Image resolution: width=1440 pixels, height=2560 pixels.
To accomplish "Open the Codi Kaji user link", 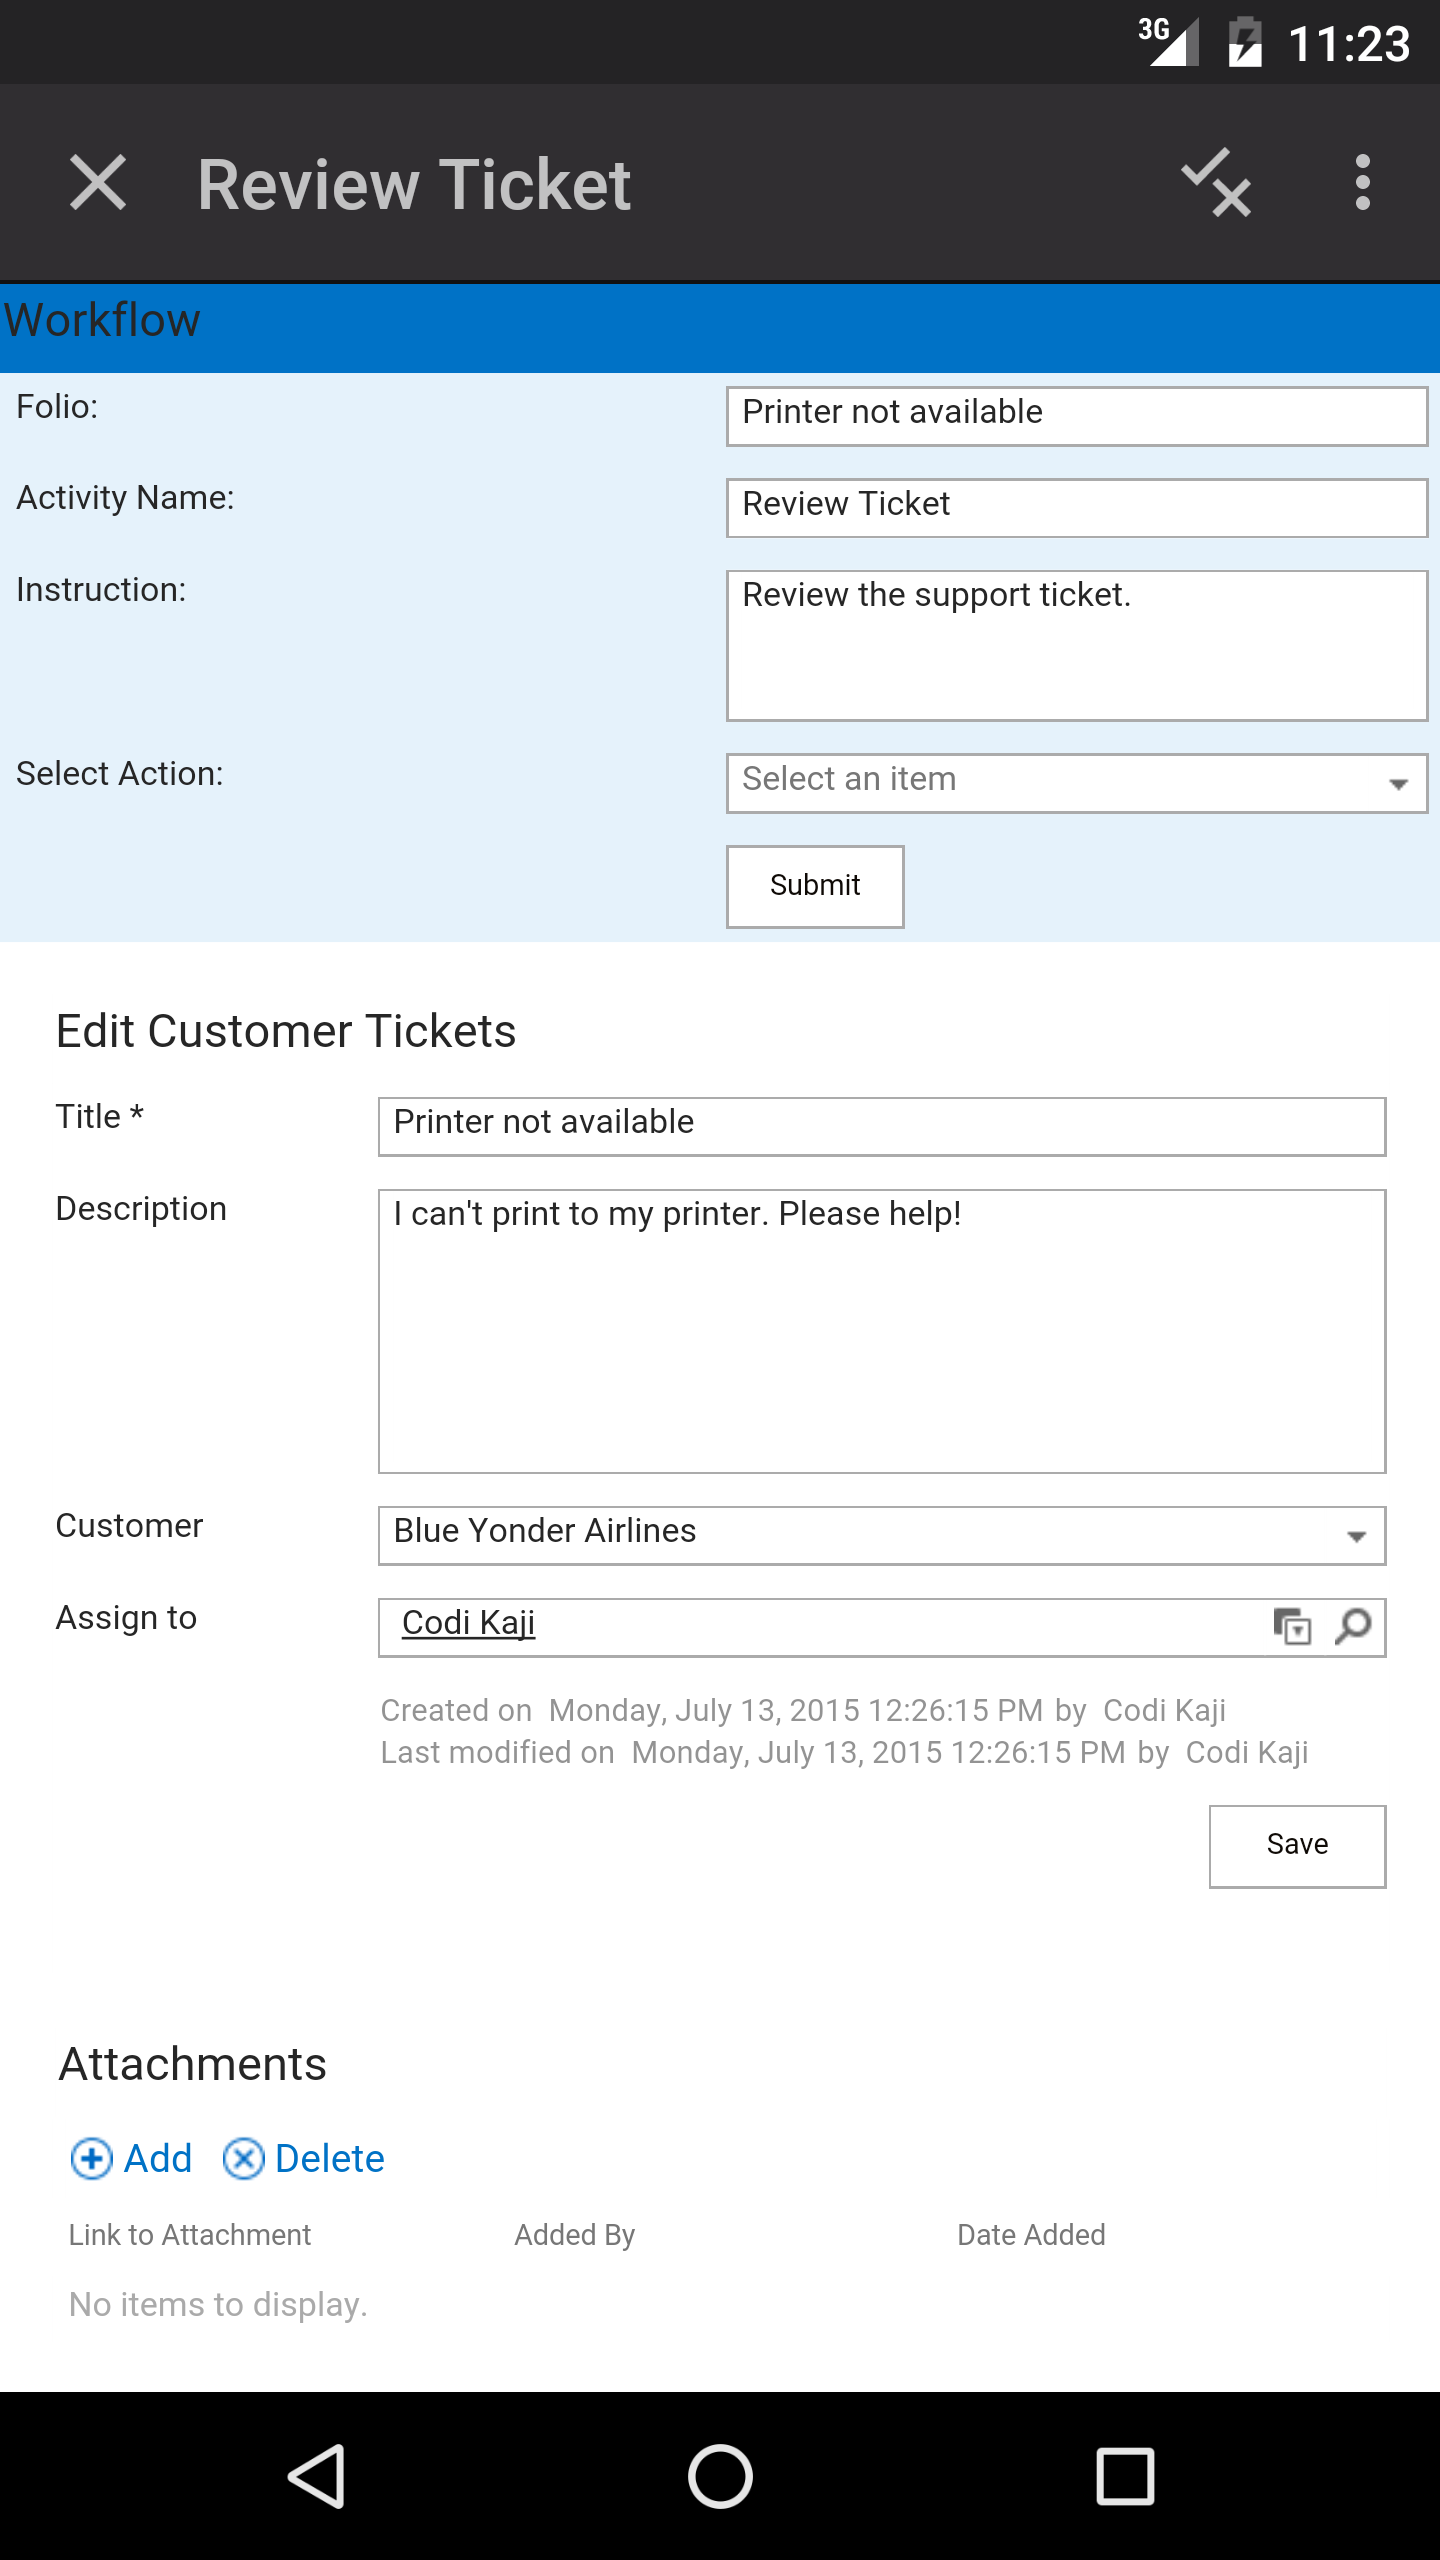I will pos(468,1623).
